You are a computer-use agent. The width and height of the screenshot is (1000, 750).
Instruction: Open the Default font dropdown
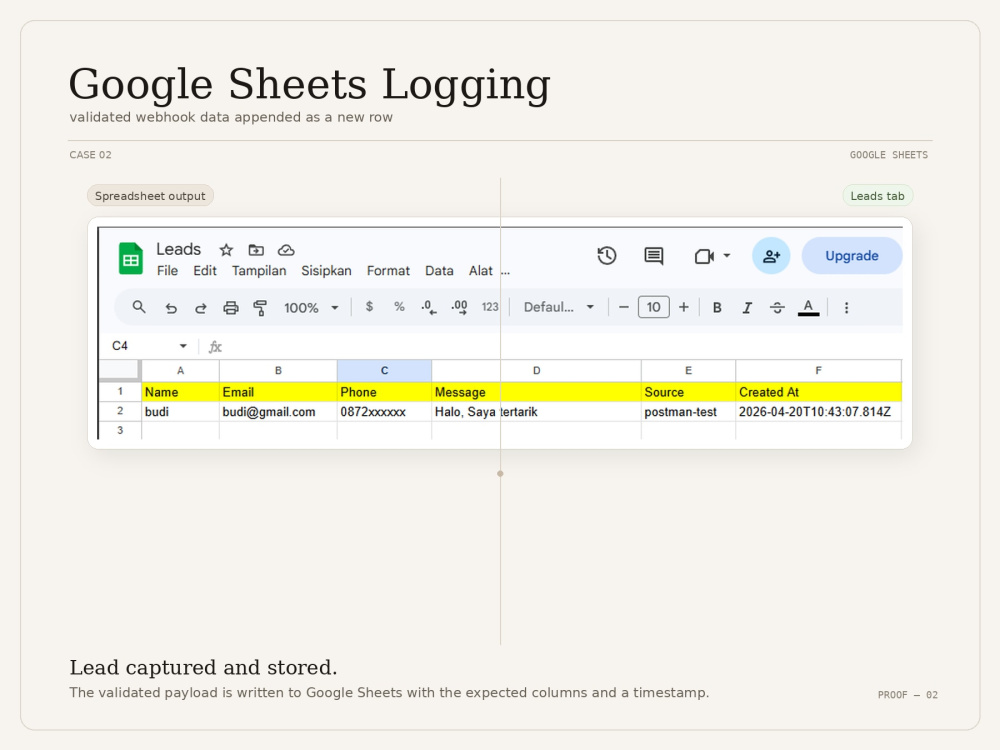(559, 307)
